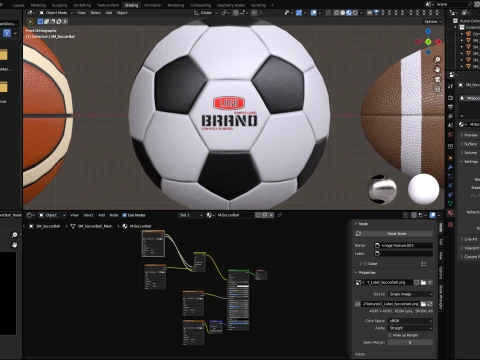
Task: Open the Node Wrangler sidebar tab
Action: point(441,297)
